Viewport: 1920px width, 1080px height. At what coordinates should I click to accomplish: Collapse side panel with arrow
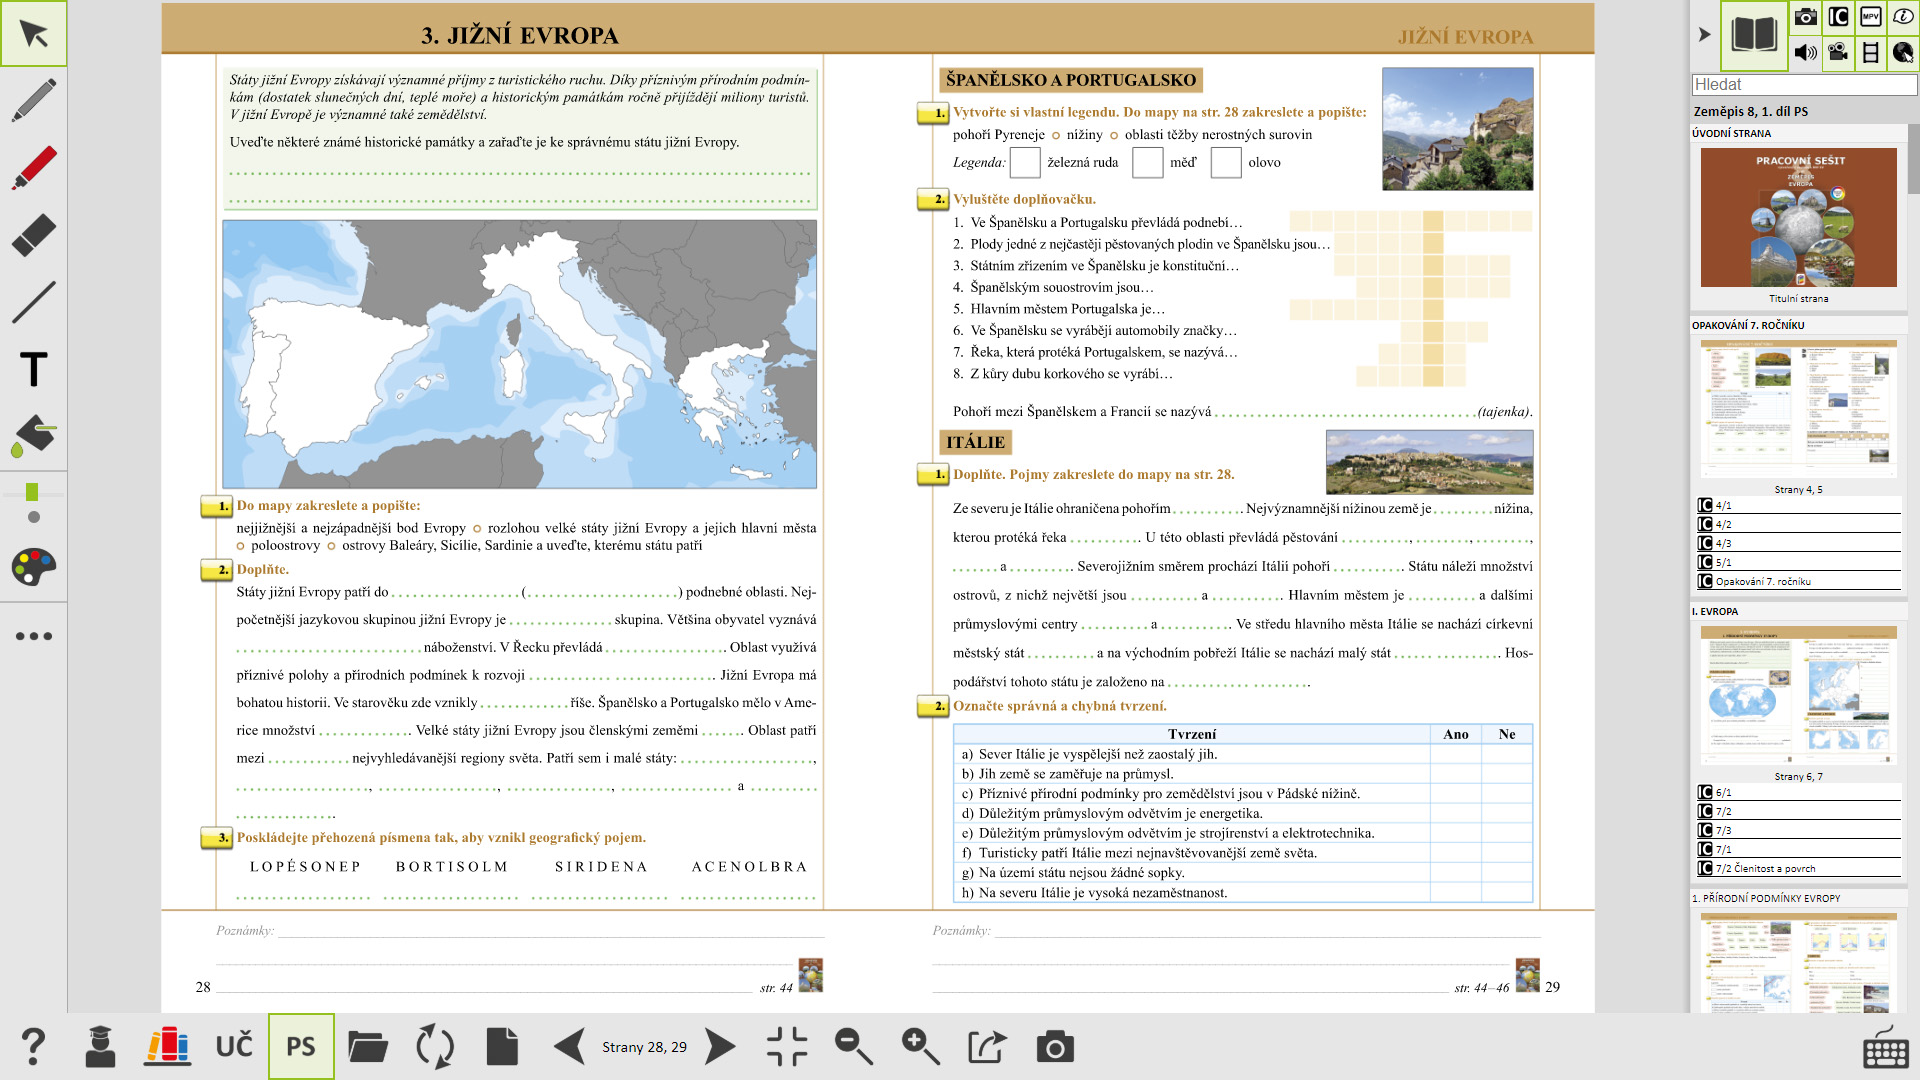(x=1705, y=34)
